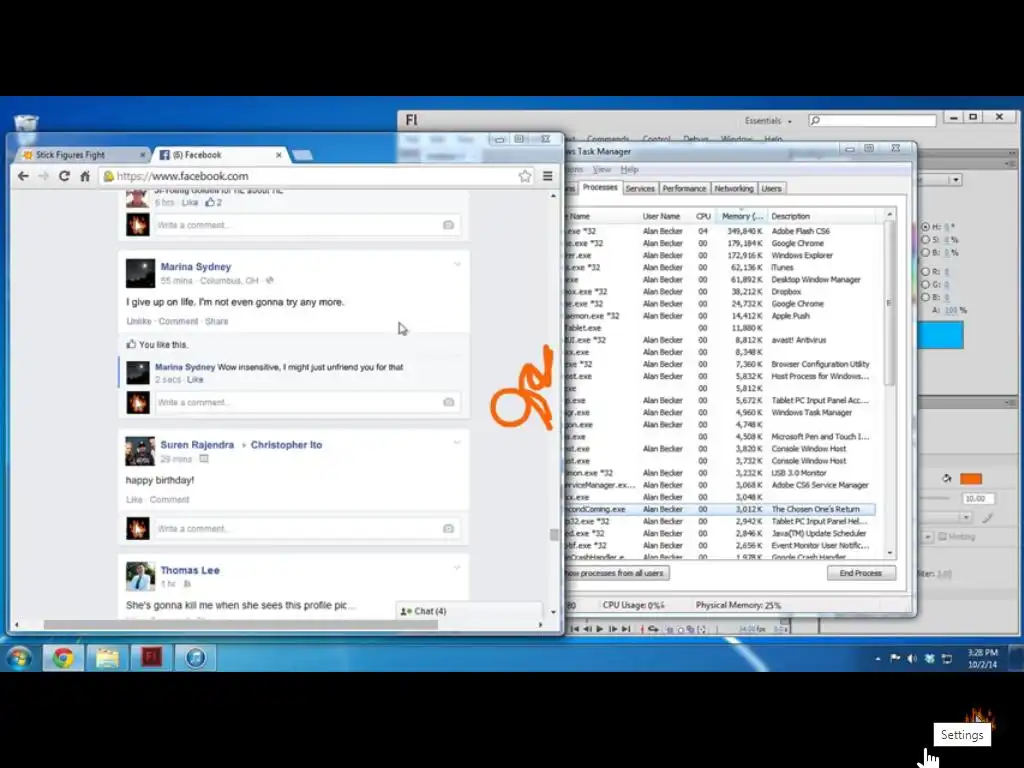Bookmark page with the star icon
The image size is (1024, 768).
(x=524, y=176)
